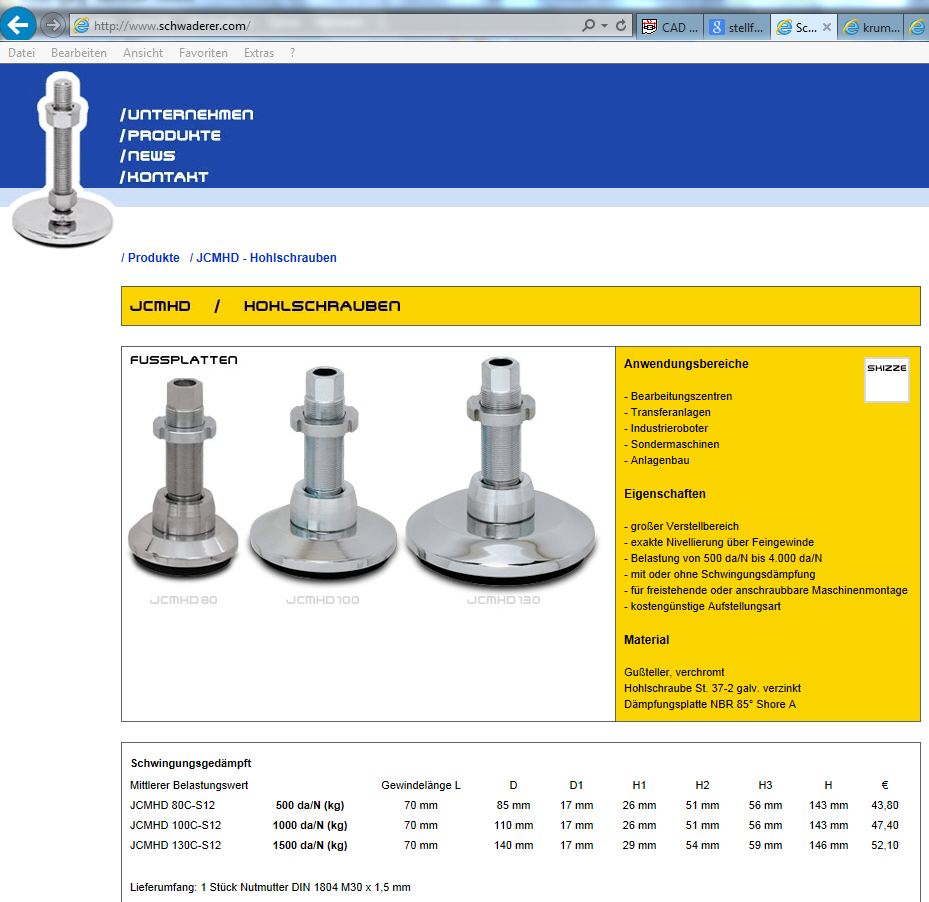Screen dimensions: 929x902
Task: Go back with the browser back arrow
Action: pos(18,25)
